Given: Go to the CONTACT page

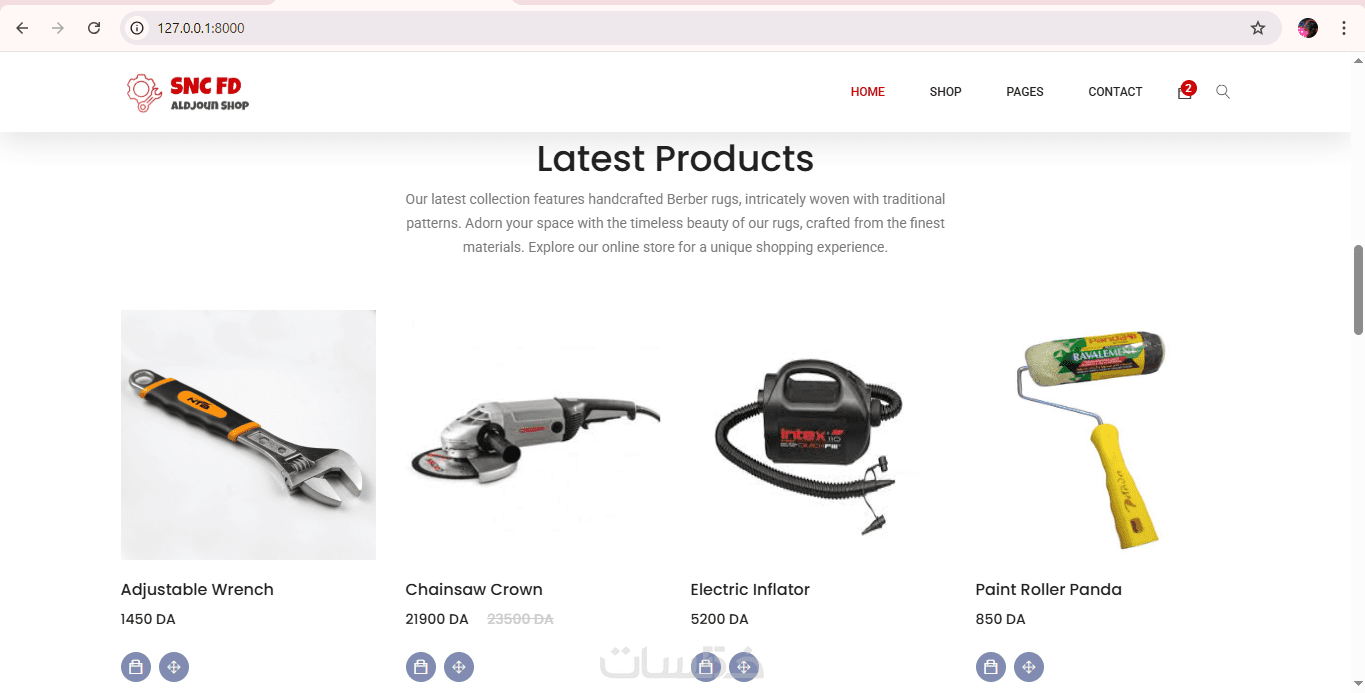Looking at the screenshot, I should tap(1115, 91).
